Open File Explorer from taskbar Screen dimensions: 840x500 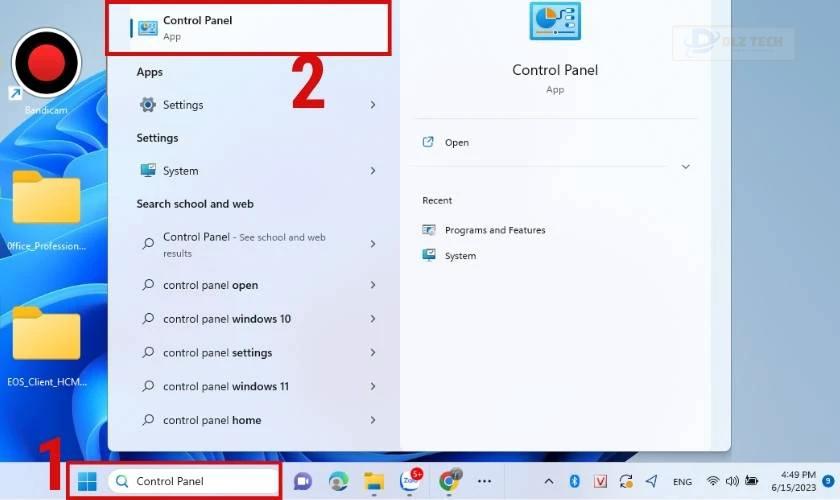coord(374,481)
